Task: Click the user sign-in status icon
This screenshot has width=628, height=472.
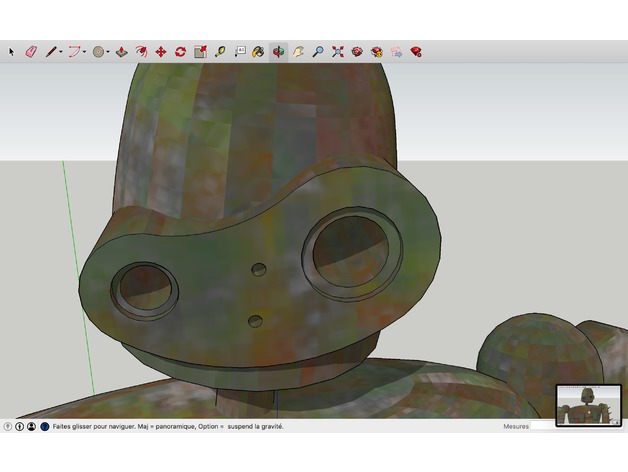Action: [x=31, y=427]
